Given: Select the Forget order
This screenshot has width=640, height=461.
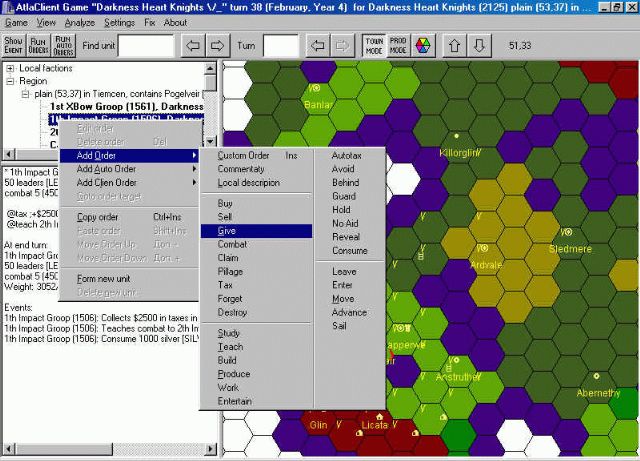Looking at the screenshot, I should 257,299.
